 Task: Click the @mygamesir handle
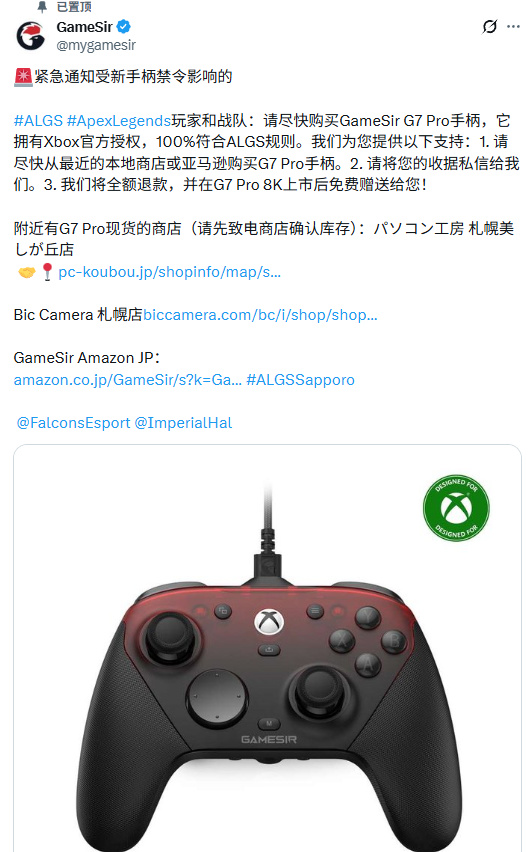pos(96,45)
